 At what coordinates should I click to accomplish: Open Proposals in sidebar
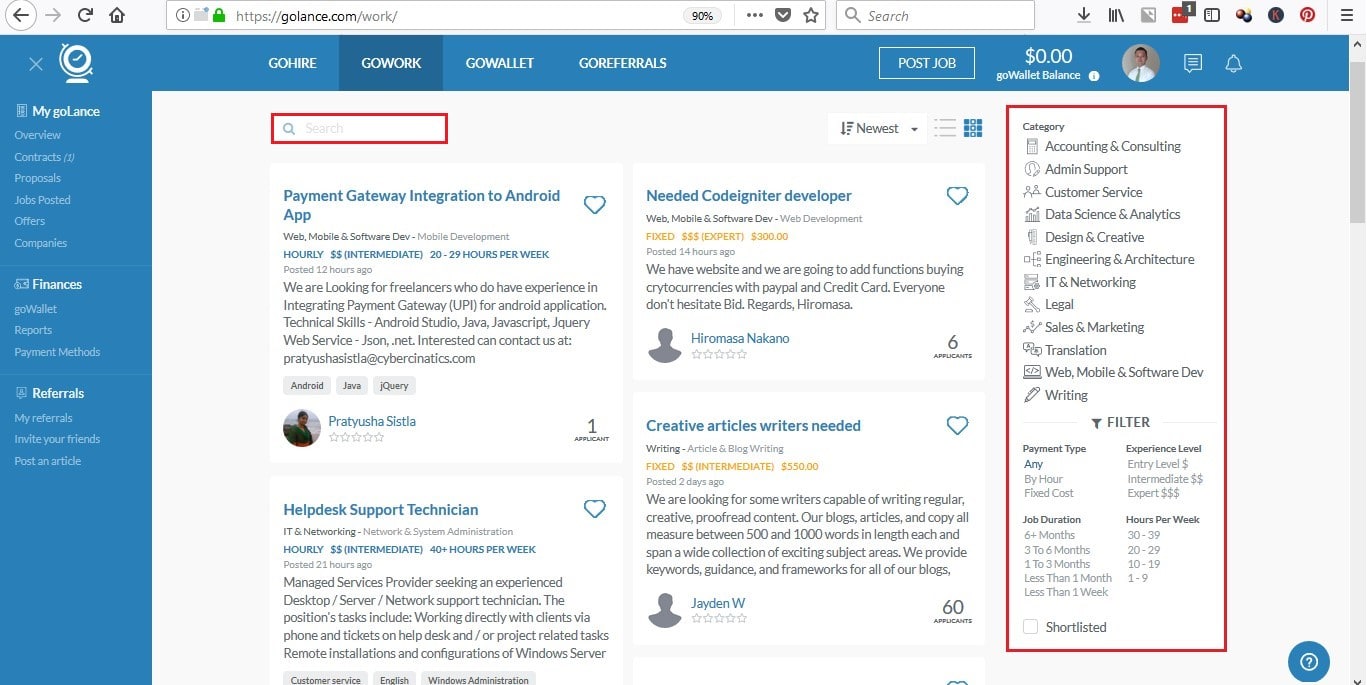37,178
